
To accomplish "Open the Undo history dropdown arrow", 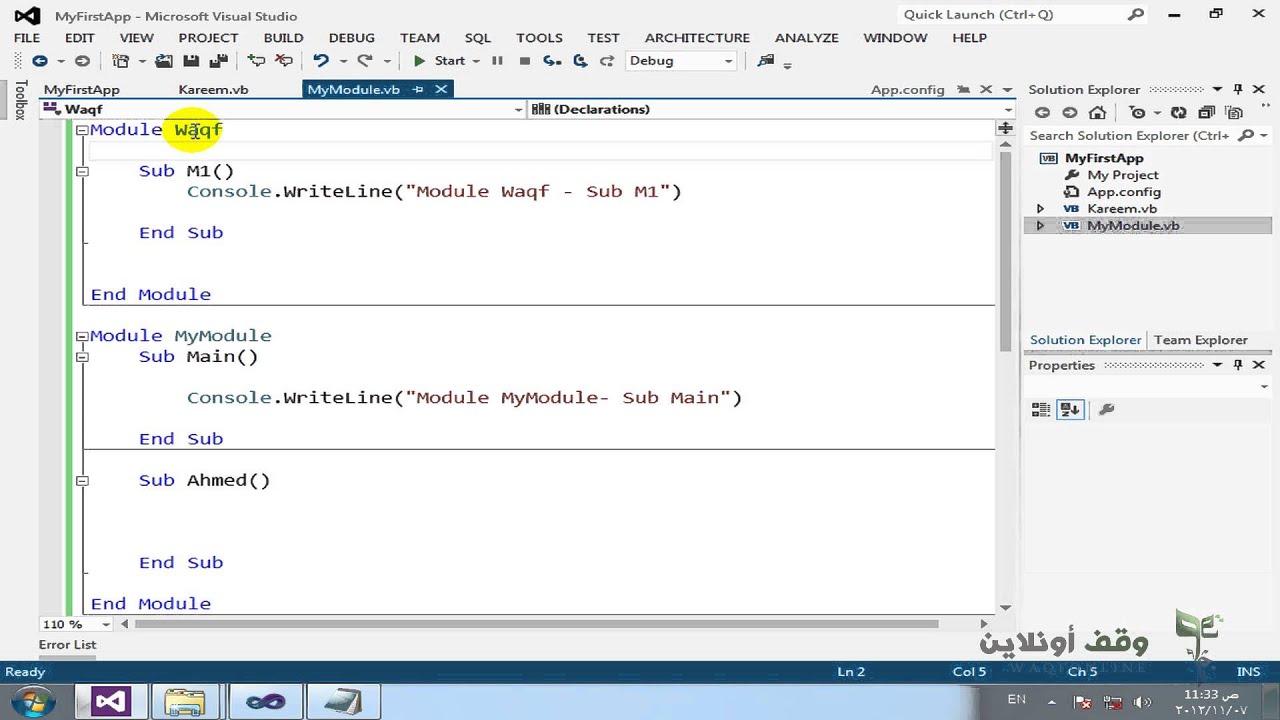I will [342, 61].
